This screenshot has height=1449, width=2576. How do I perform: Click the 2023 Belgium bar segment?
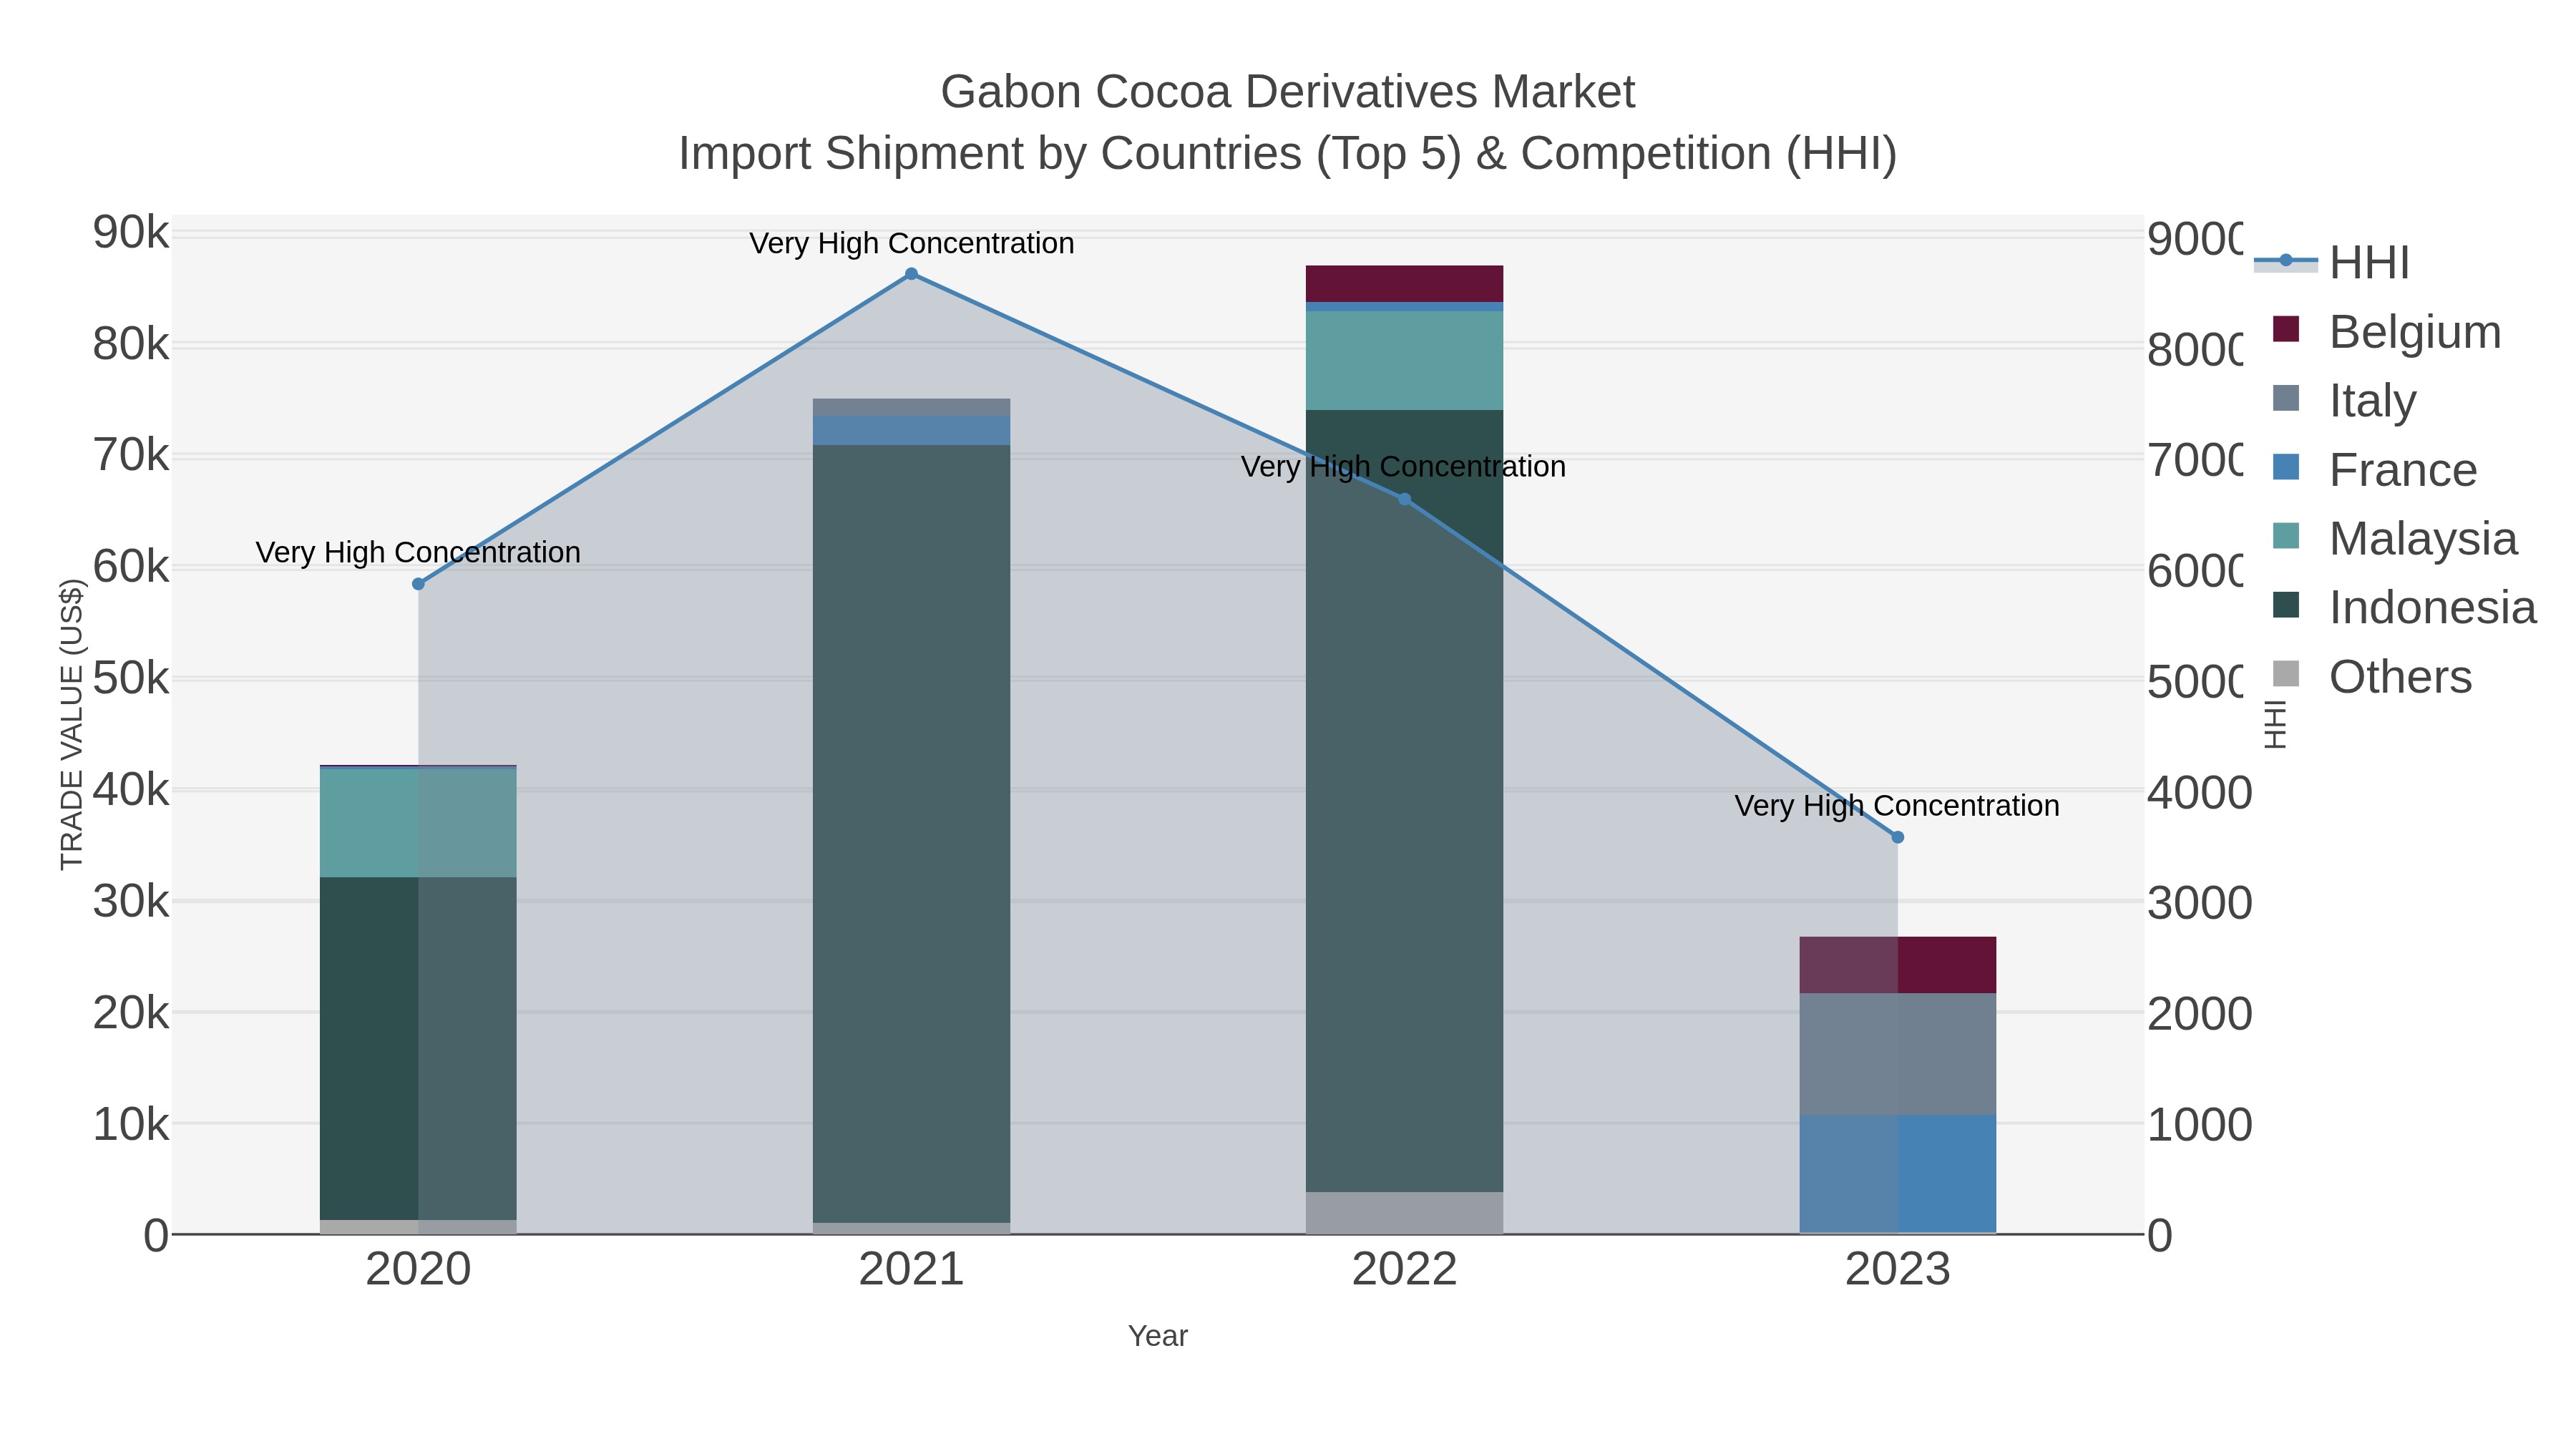[x=1898, y=965]
